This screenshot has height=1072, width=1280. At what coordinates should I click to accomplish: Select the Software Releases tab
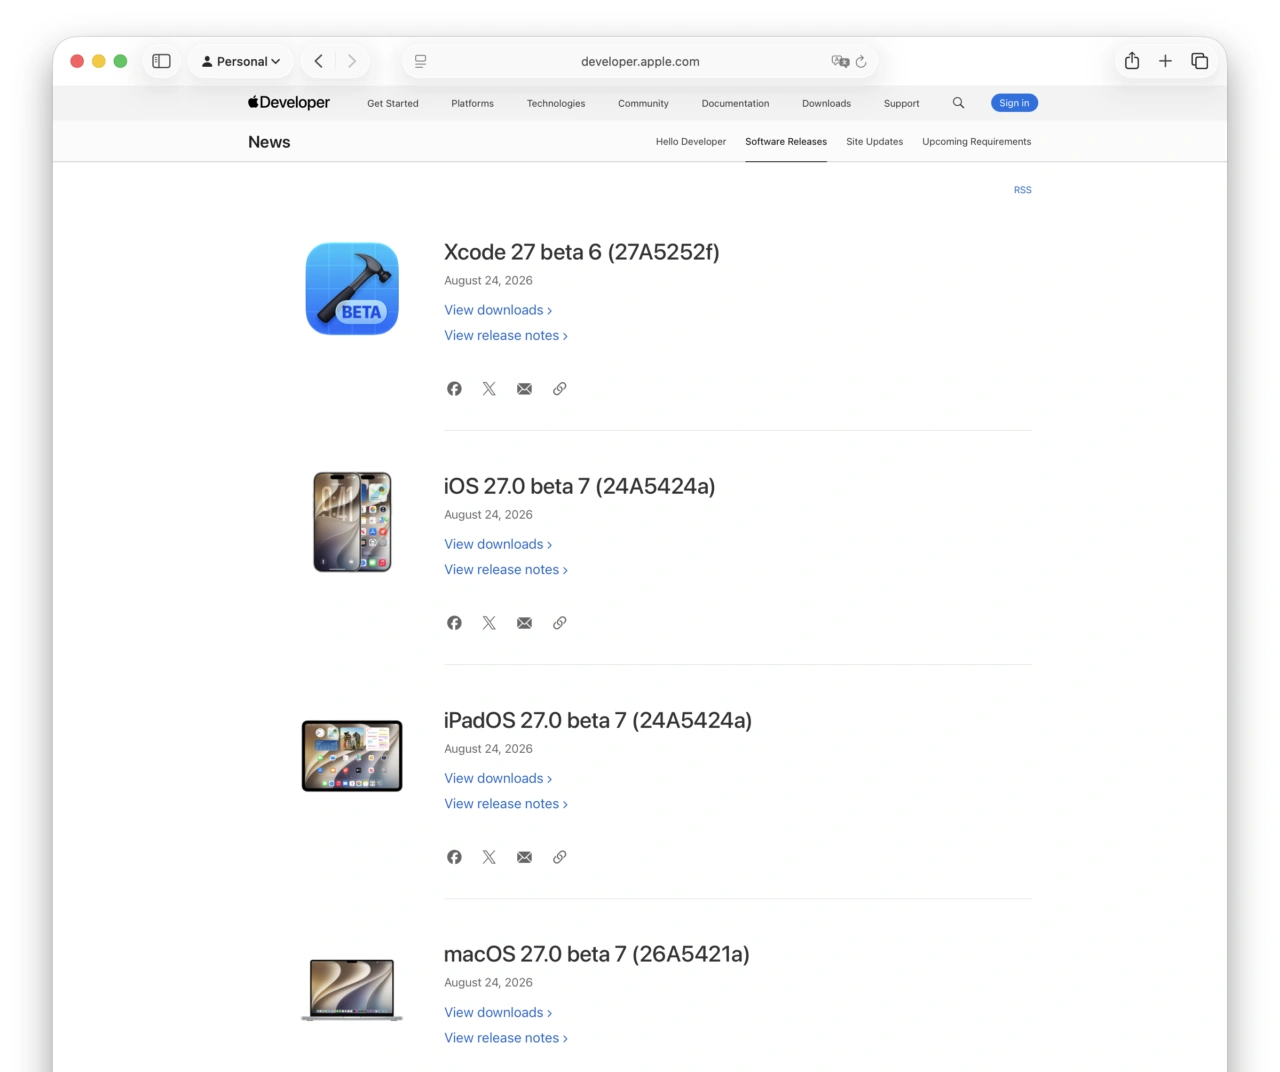coord(786,142)
